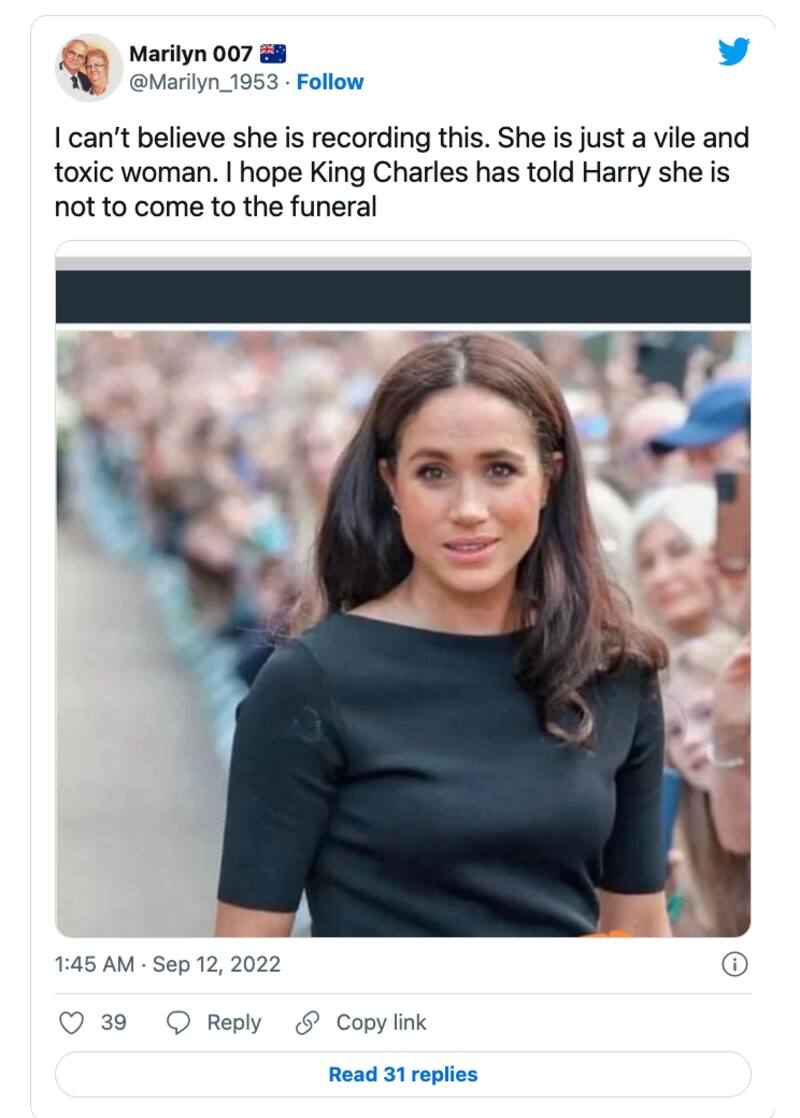Screen dimensions: 800x1118
Task: Click the dark banner atop the embedded image
Action: tap(403, 296)
